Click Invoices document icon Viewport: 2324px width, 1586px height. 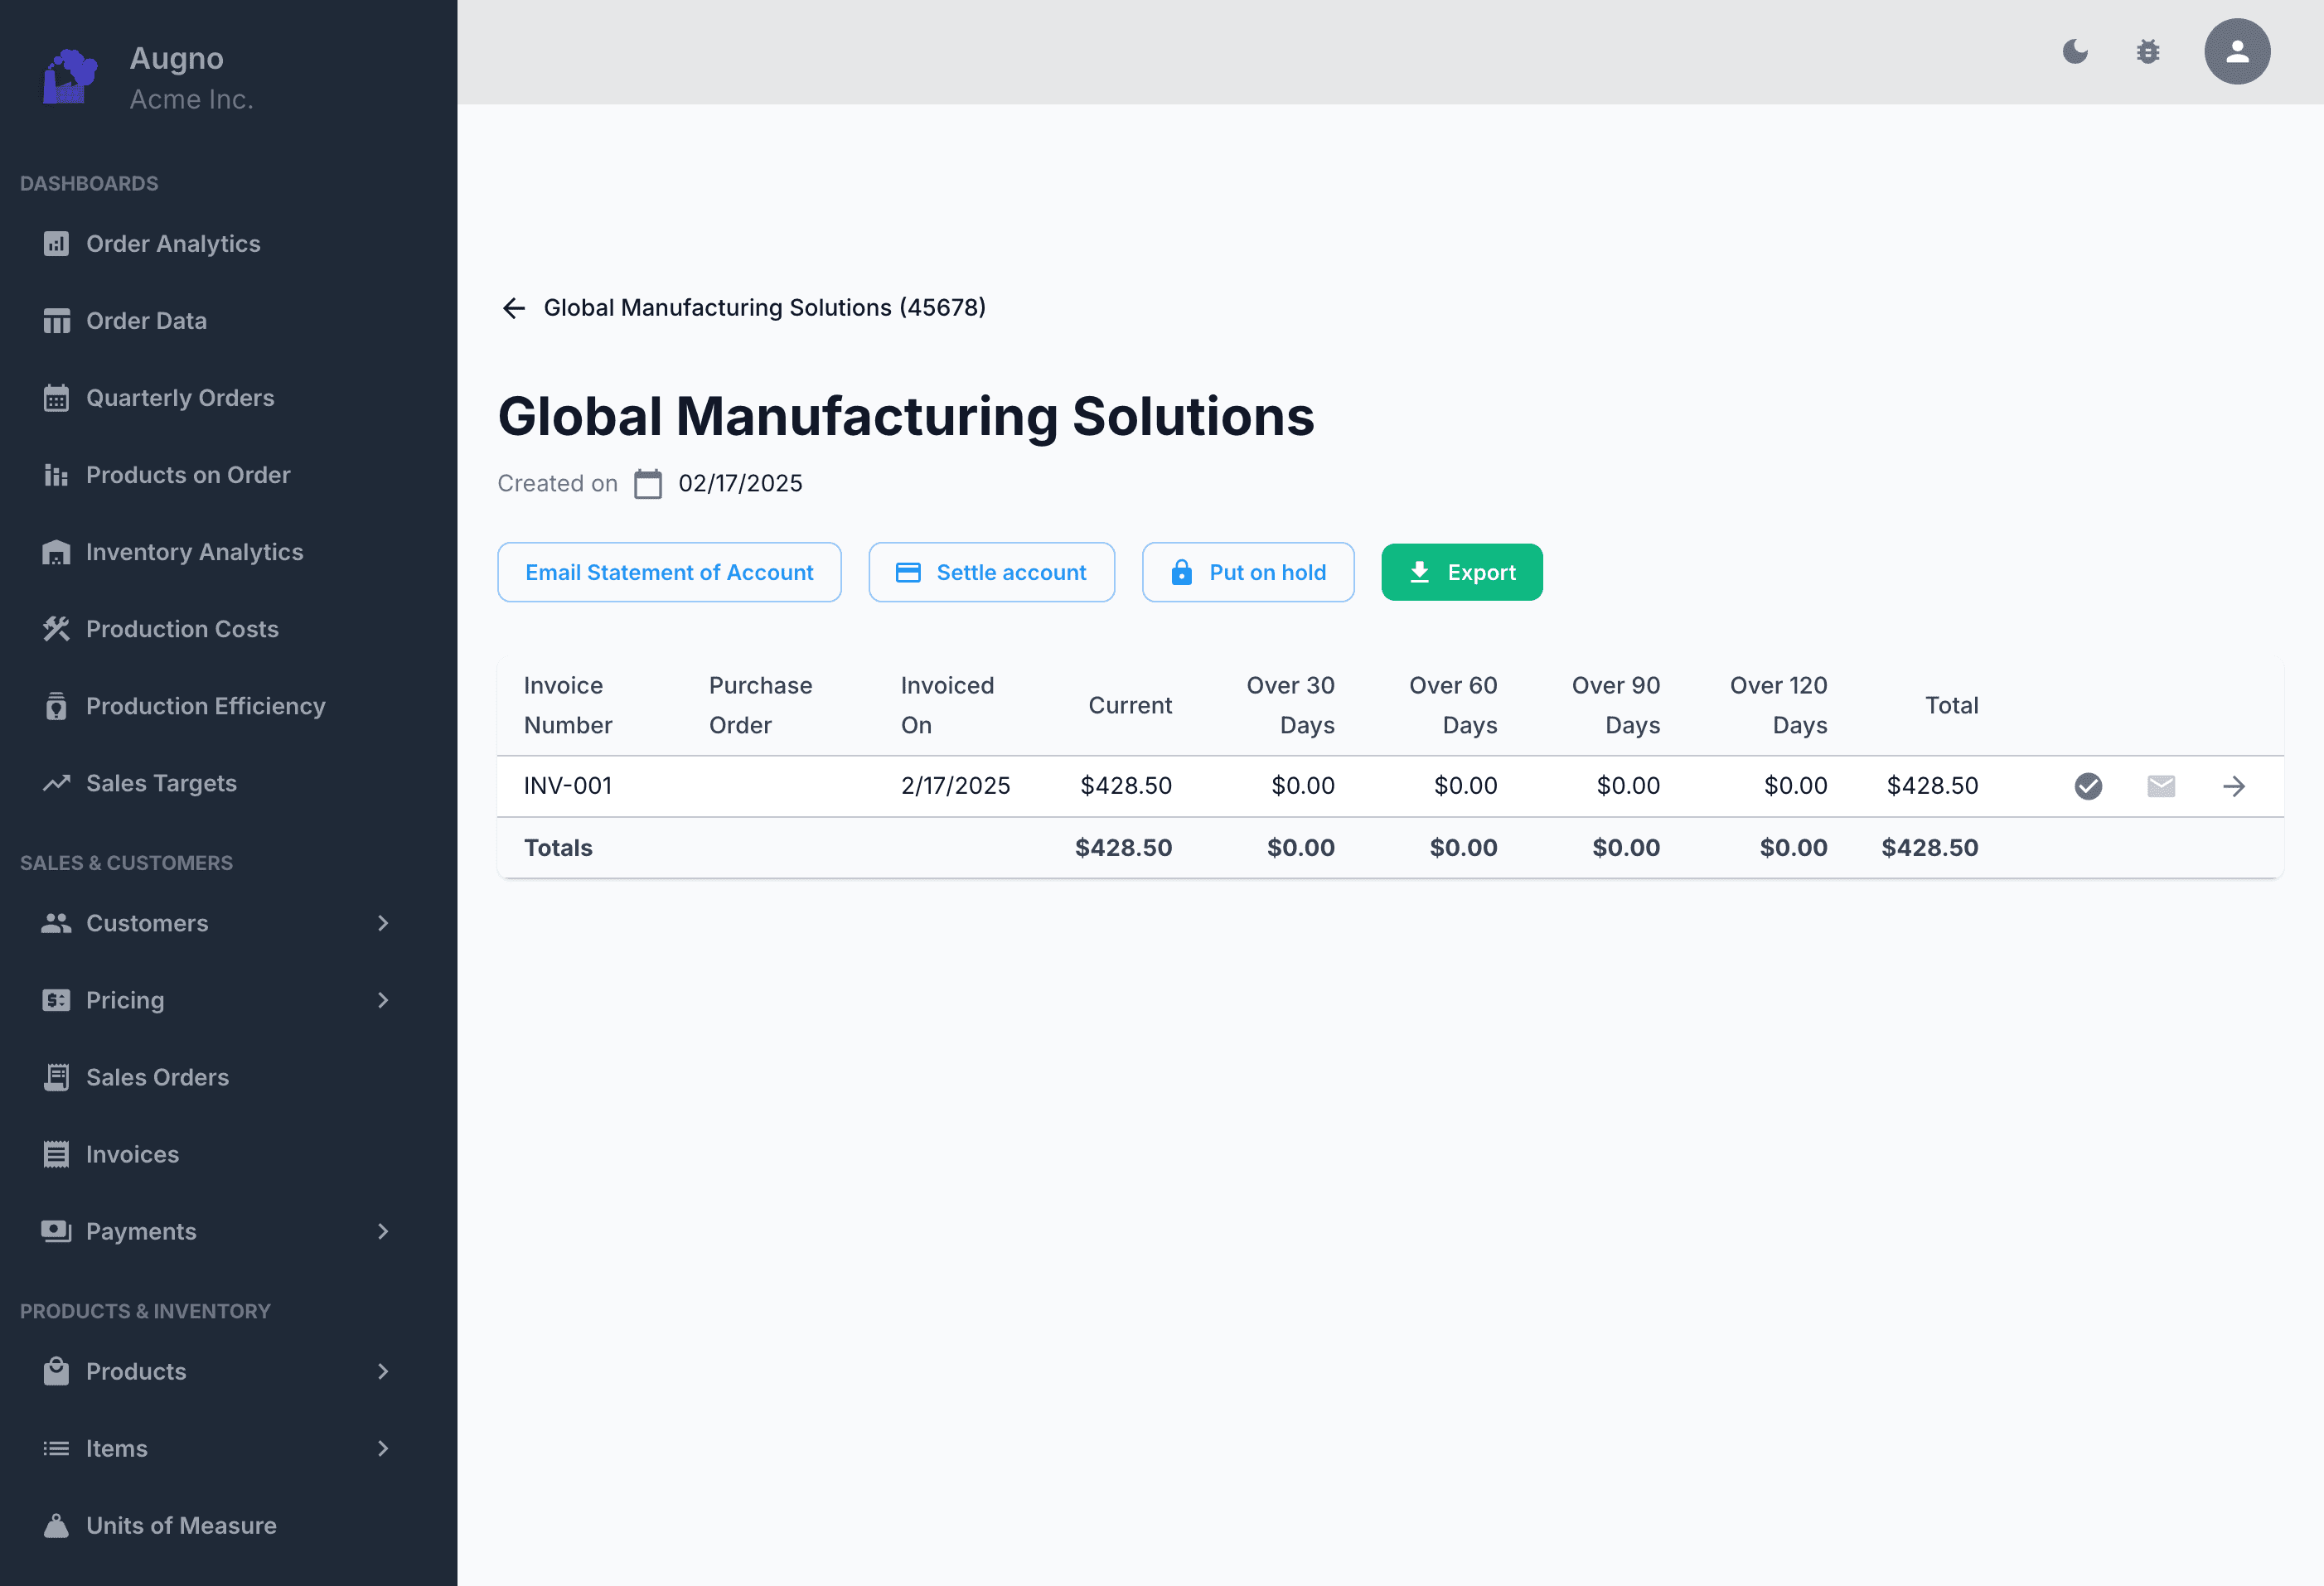(56, 1154)
